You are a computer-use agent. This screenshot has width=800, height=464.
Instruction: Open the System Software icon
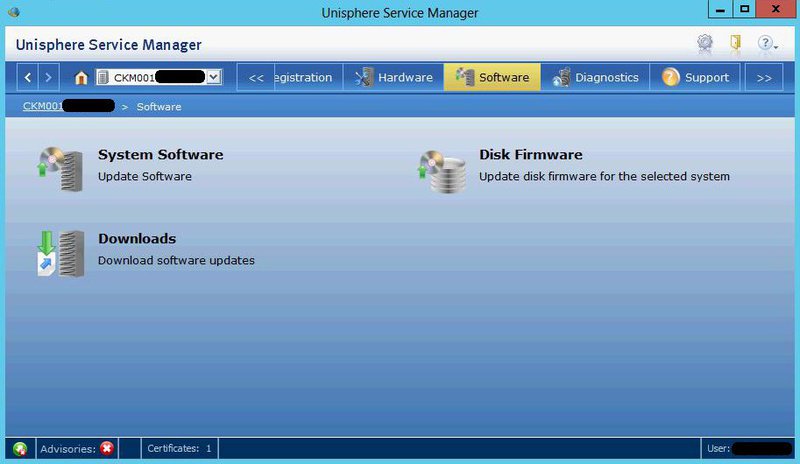click(60, 169)
